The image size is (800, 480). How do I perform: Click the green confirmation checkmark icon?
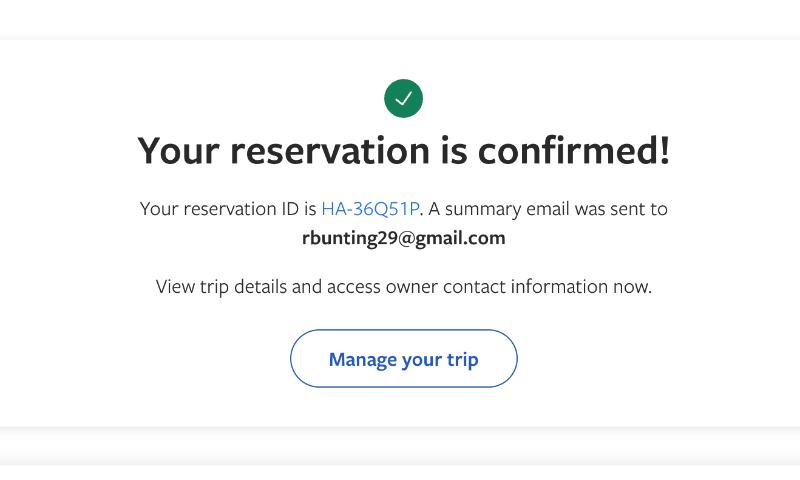pyautogui.click(x=404, y=98)
